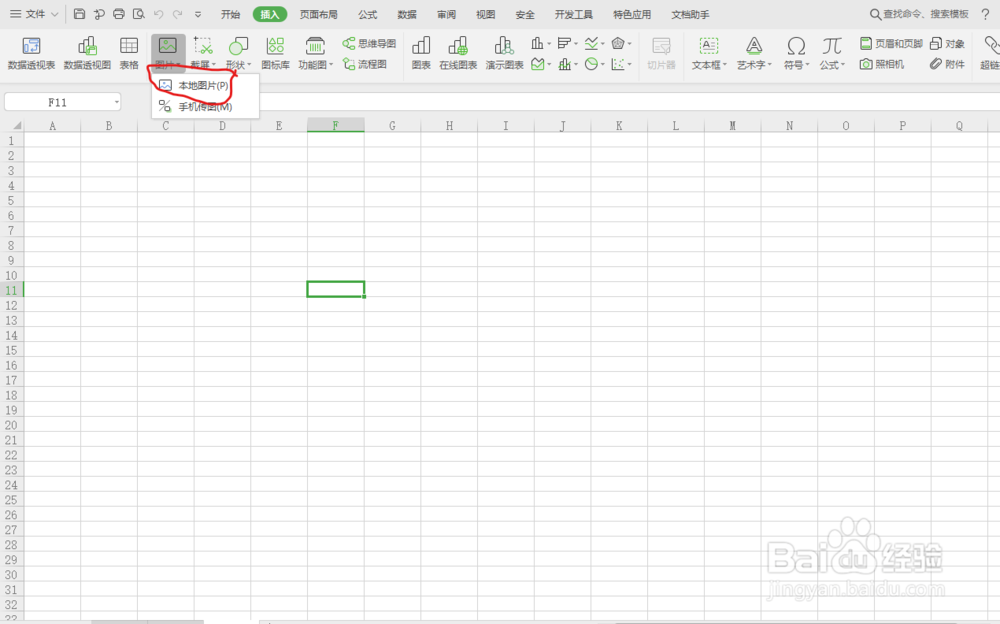Select column header F

[335, 125]
